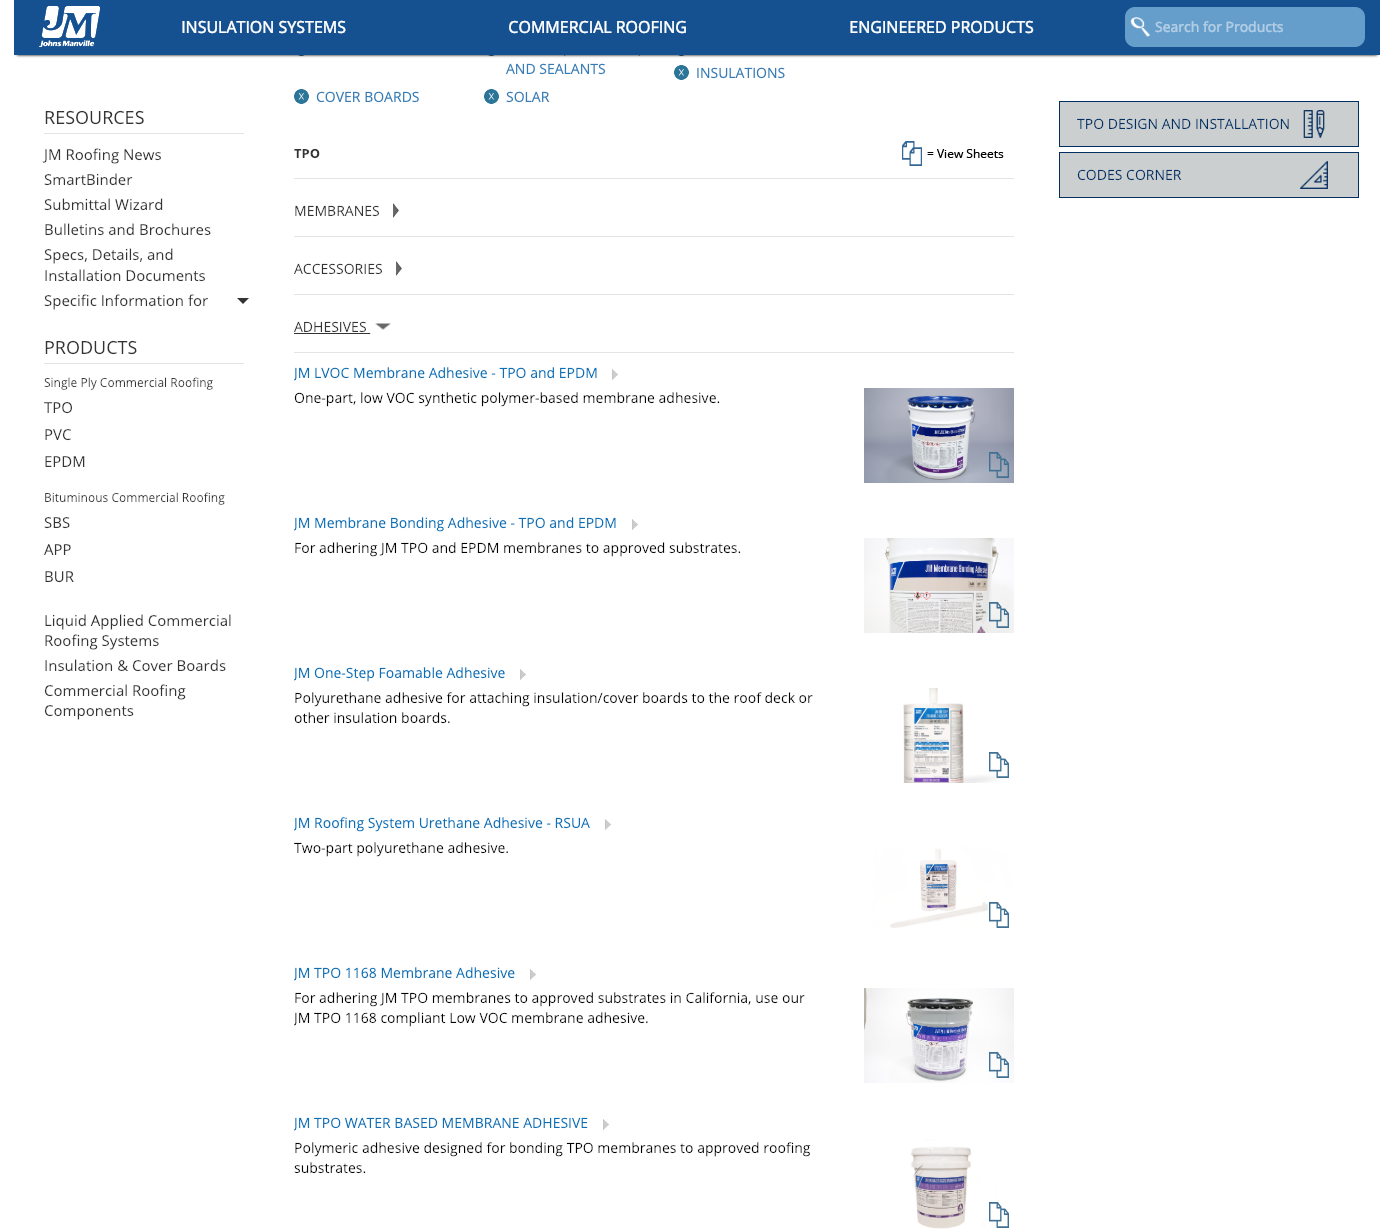This screenshot has height=1229, width=1389.
Task: Dismiss the INSULATIONS filter
Action: pos(681,72)
